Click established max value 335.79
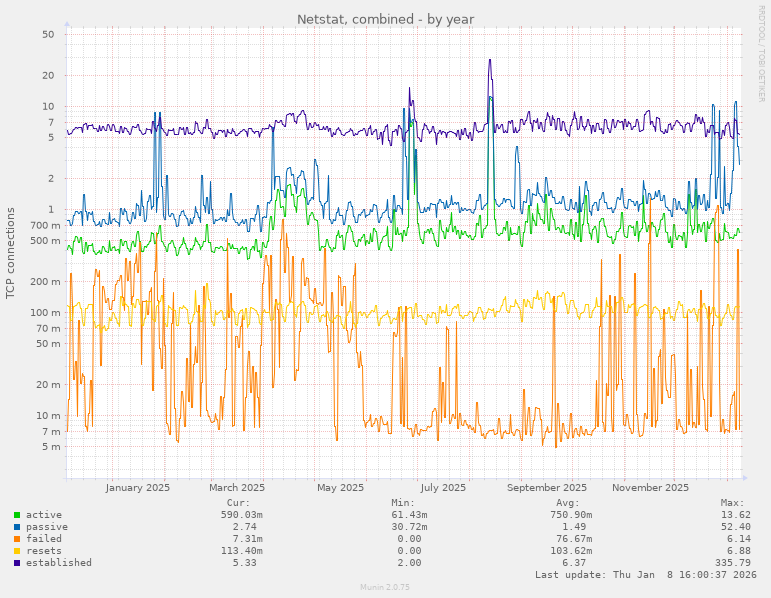 pyautogui.click(x=733, y=563)
